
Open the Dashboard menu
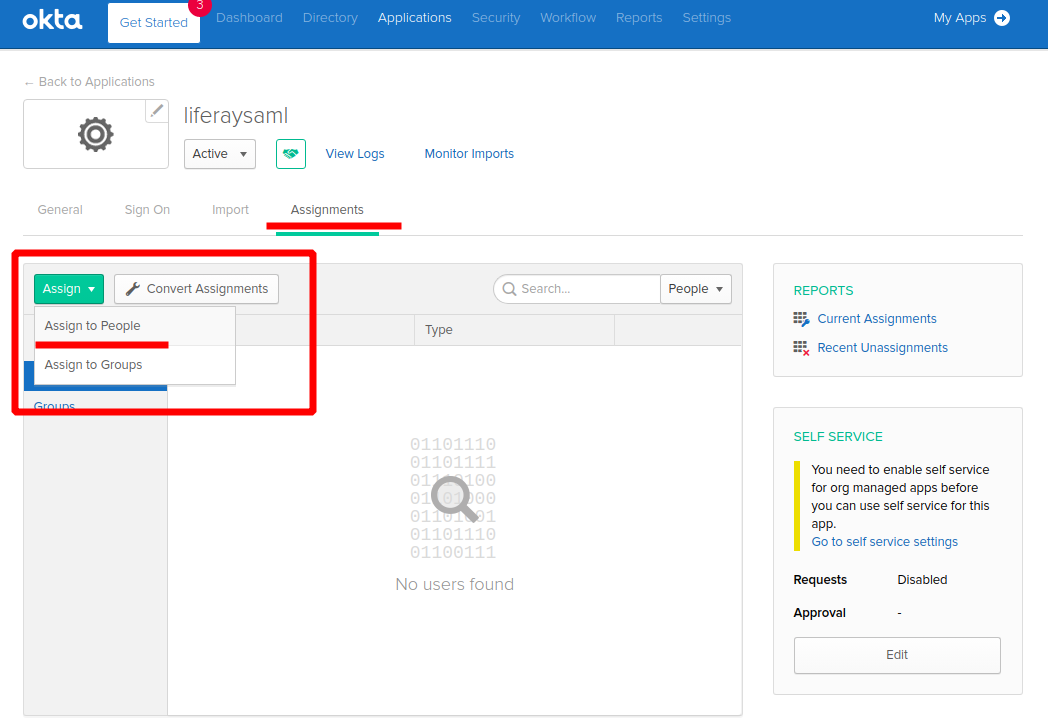(249, 18)
